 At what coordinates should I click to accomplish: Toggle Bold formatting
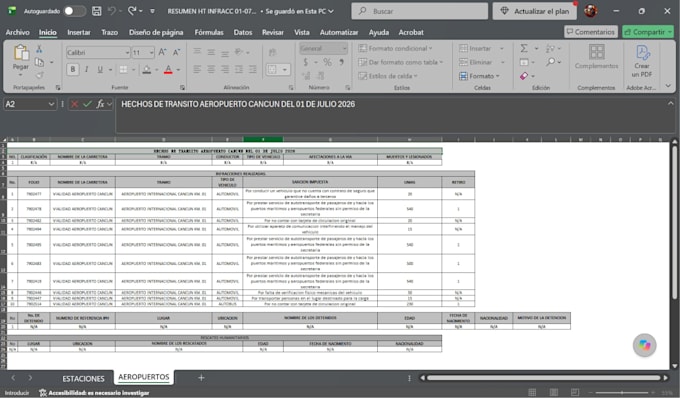[x=72, y=69]
